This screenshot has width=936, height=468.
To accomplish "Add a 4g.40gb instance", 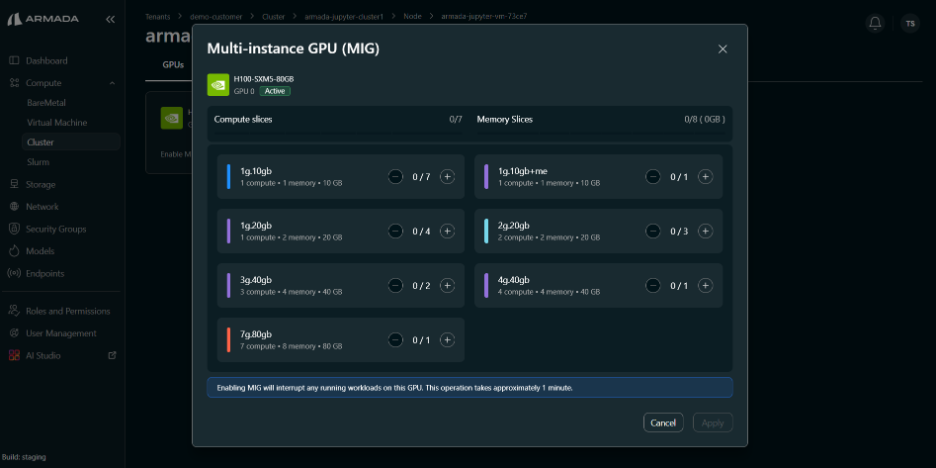I will 705,285.
